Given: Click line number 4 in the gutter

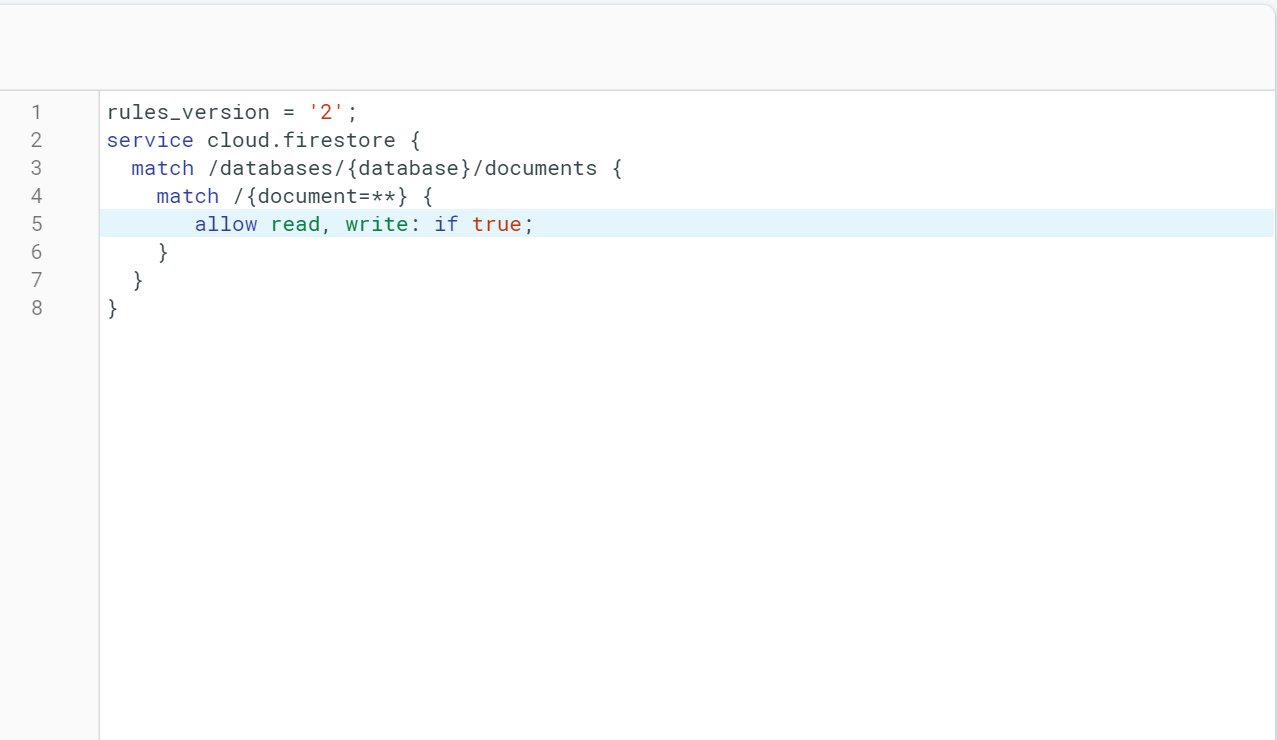Looking at the screenshot, I should [x=37, y=196].
